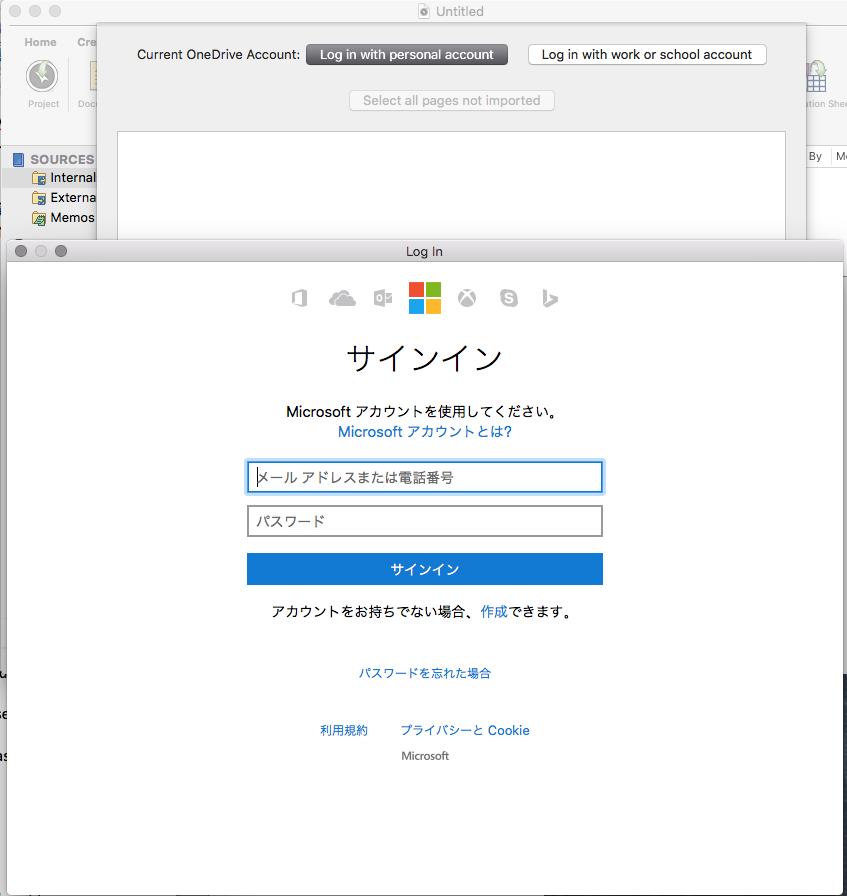Switch to the Create ribbon tab

coord(87,42)
